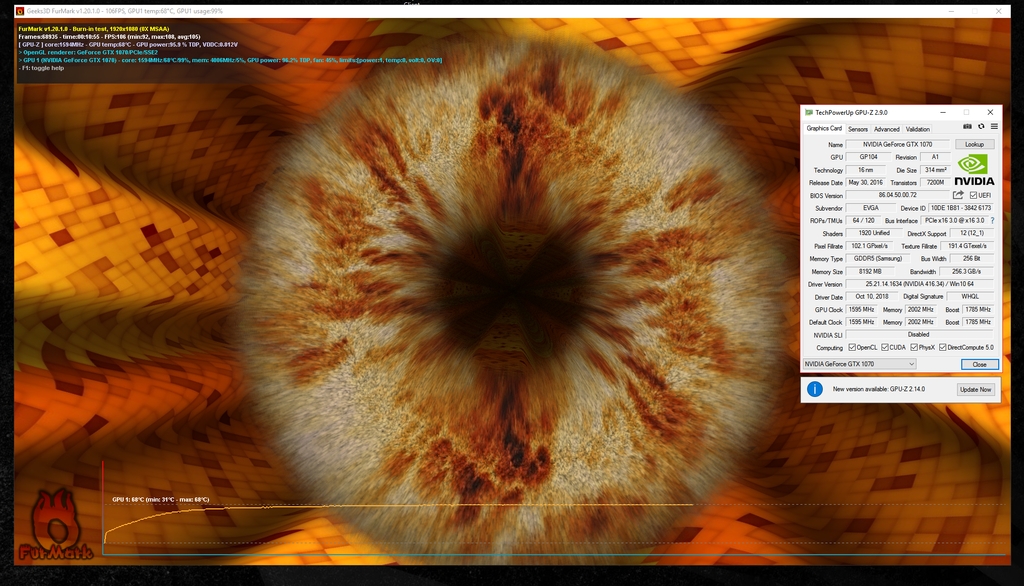Image resolution: width=1024 pixels, height=586 pixels.
Task: Open the GPU-Z hamburger menu
Action: coord(994,127)
